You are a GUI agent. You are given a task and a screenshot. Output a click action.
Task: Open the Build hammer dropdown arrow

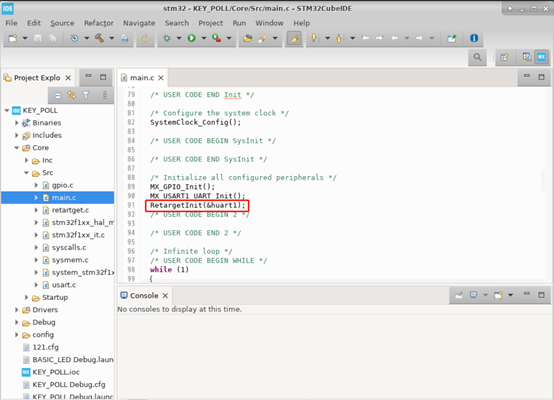(111, 38)
